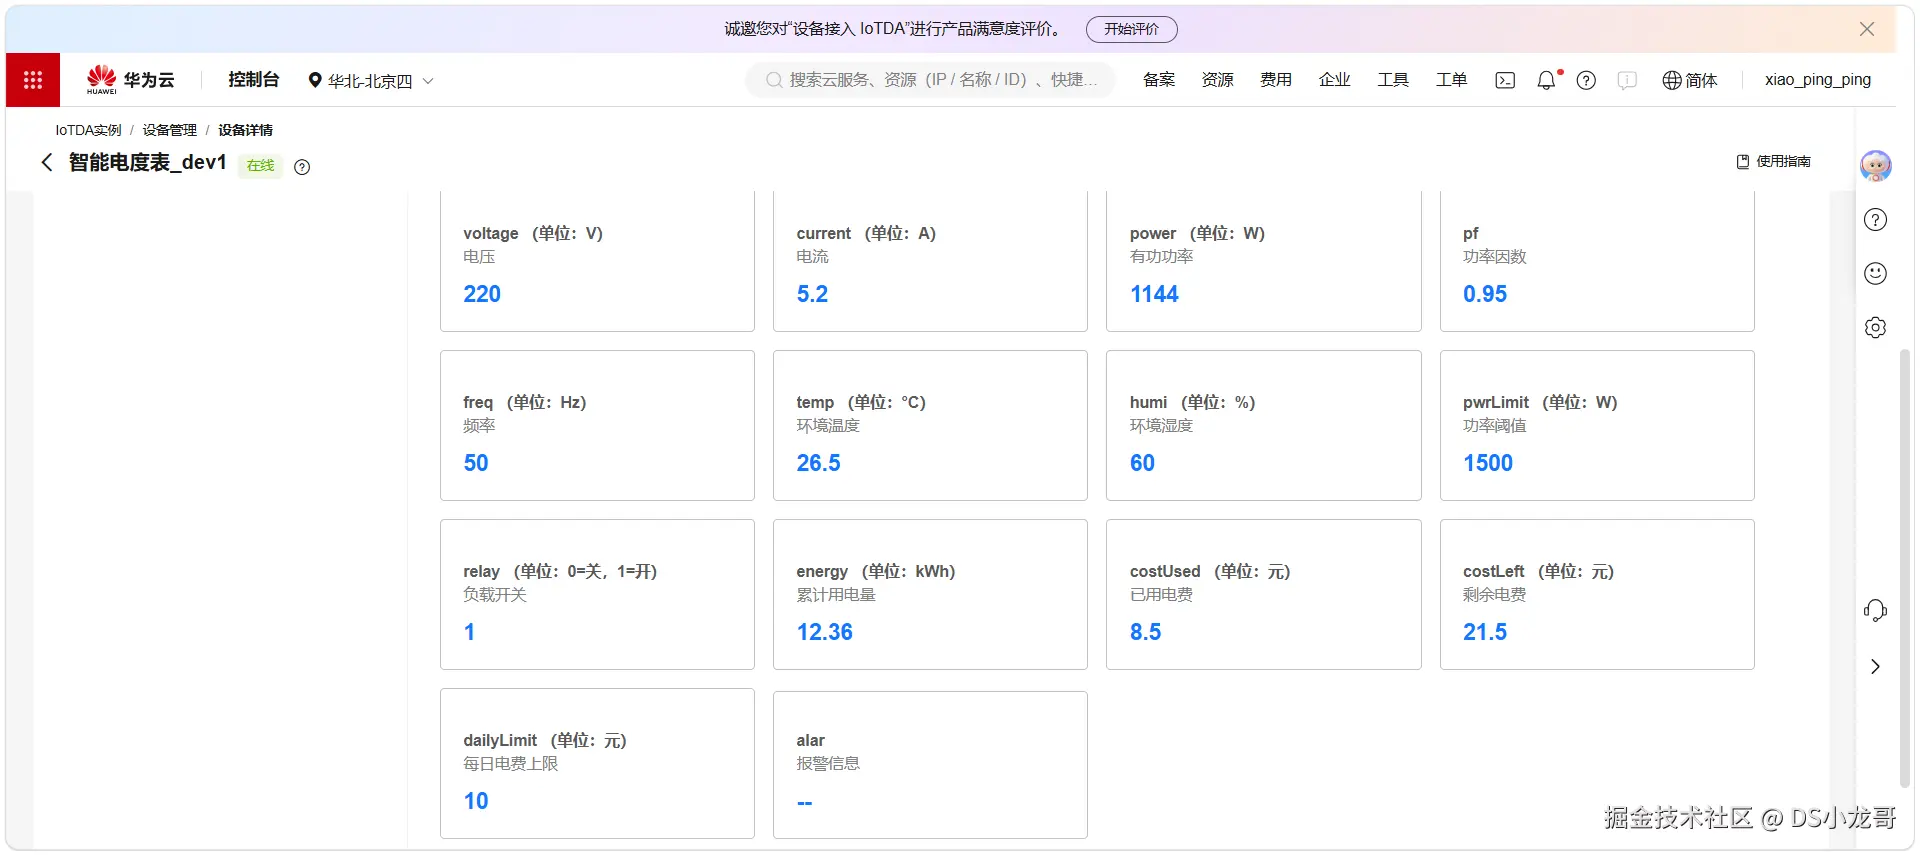
Task: Expand right sidebar with the chevron arrow
Action: click(1875, 667)
